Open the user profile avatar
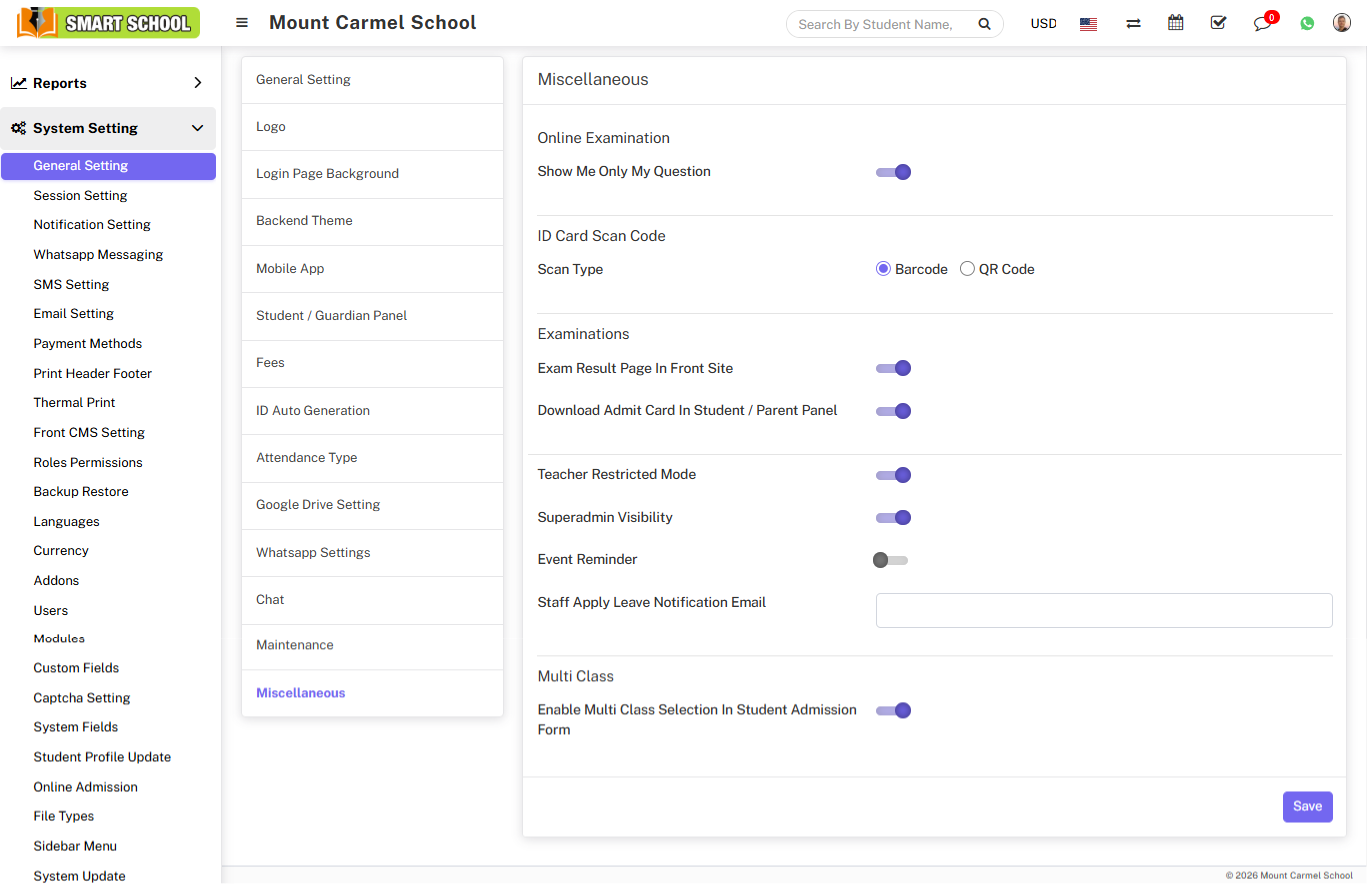This screenshot has height=885, width=1367. [x=1342, y=23]
